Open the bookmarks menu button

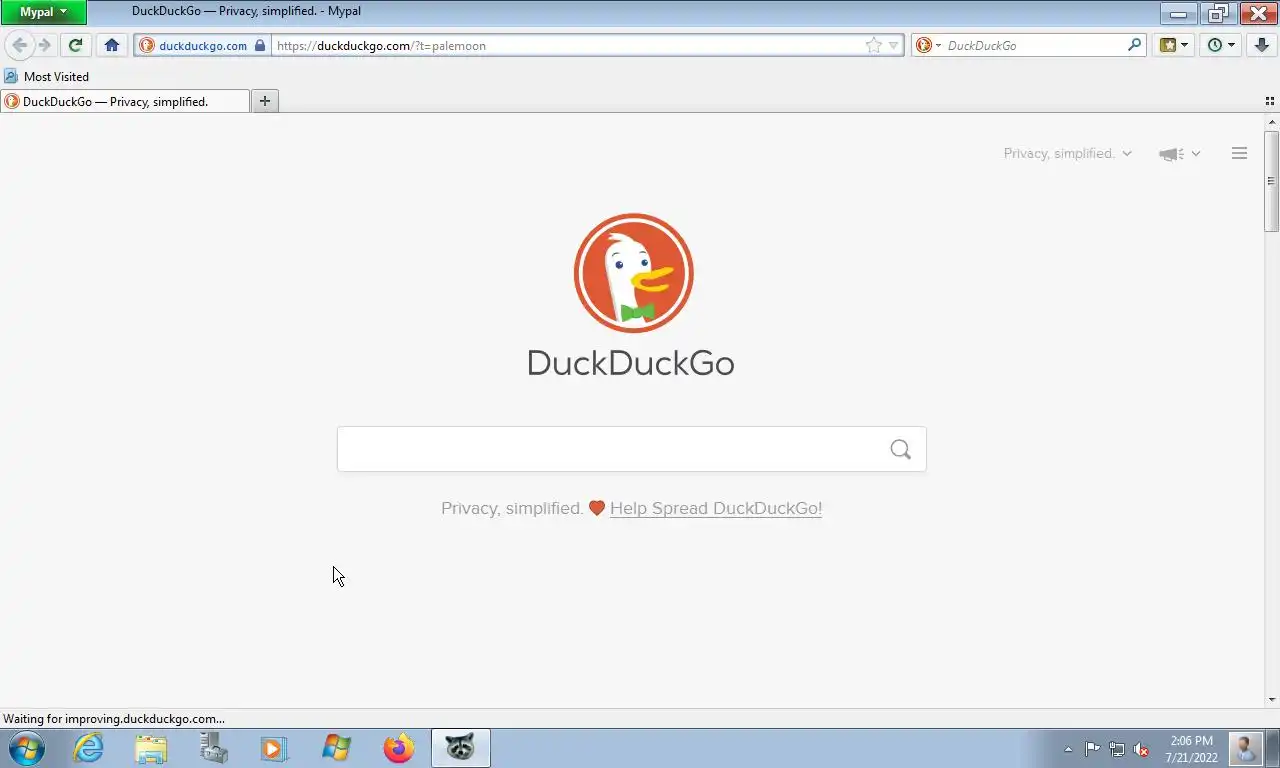coord(1174,45)
